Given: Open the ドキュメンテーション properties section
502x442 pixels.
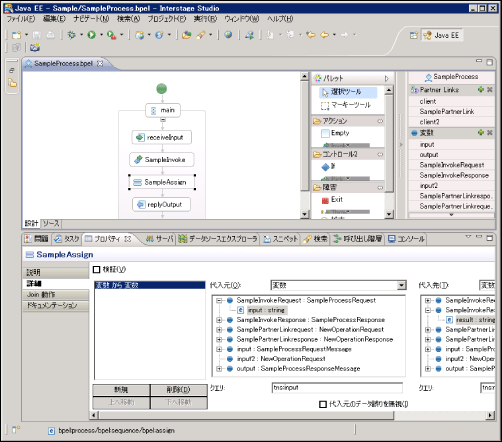Looking at the screenshot, I should coord(56,305).
